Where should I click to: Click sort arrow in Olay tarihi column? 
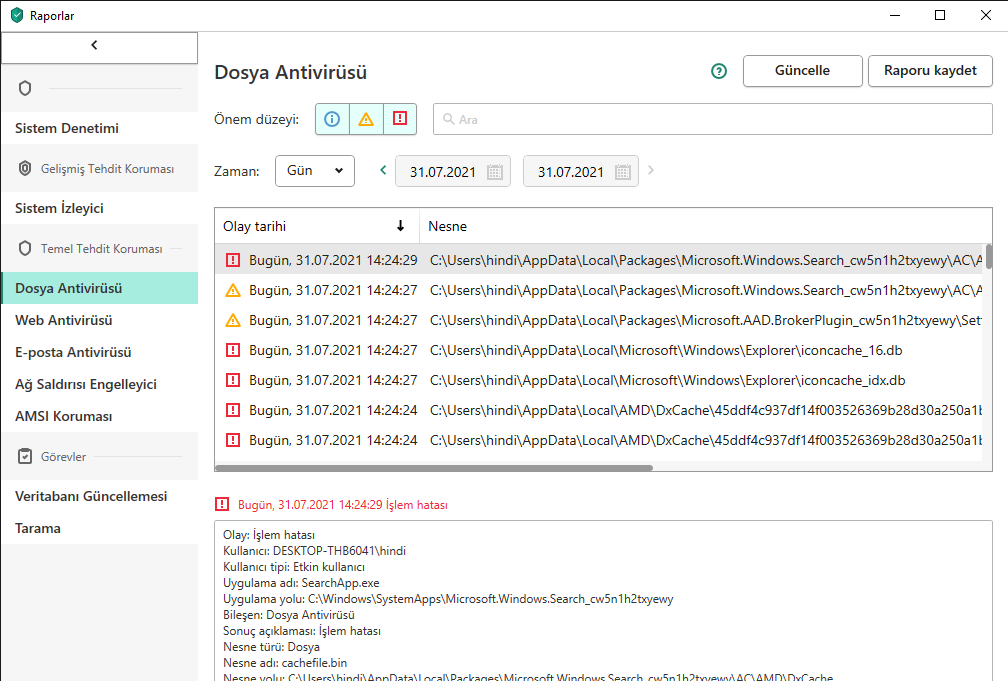(401, 226)
